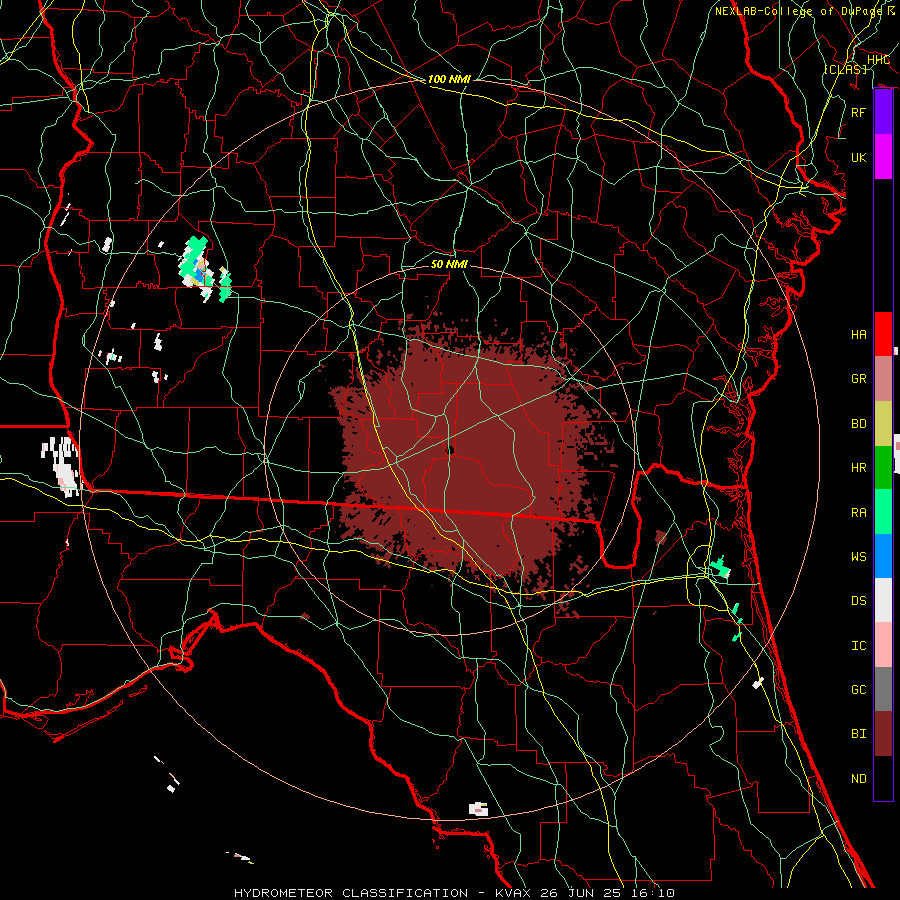Screen dimensions: 900x900
Task: Click the ND legend label
Action: (858, 779)
